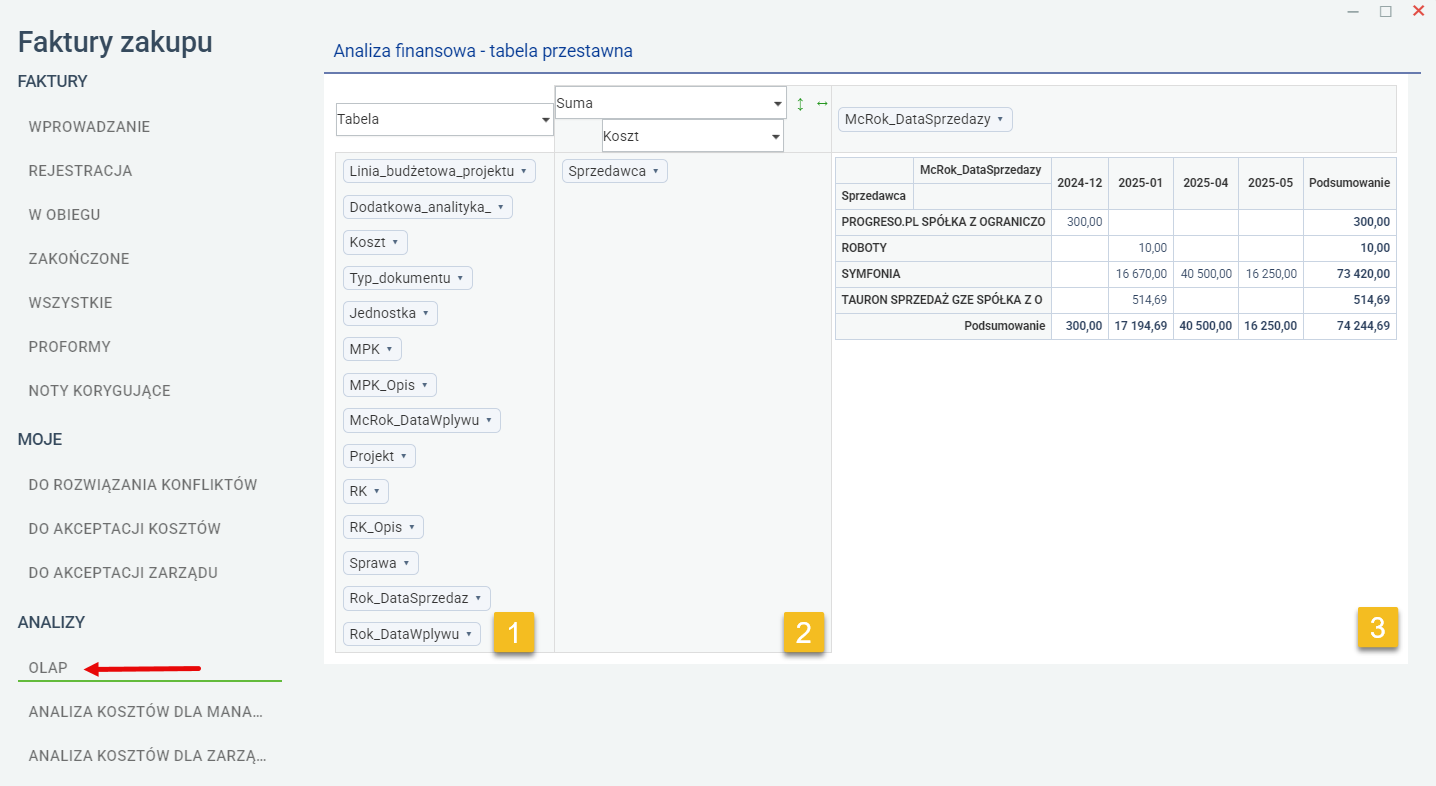
Task: Click the 40 500,00 SYMFONIA cell
Action: [x=1206, y=274]
